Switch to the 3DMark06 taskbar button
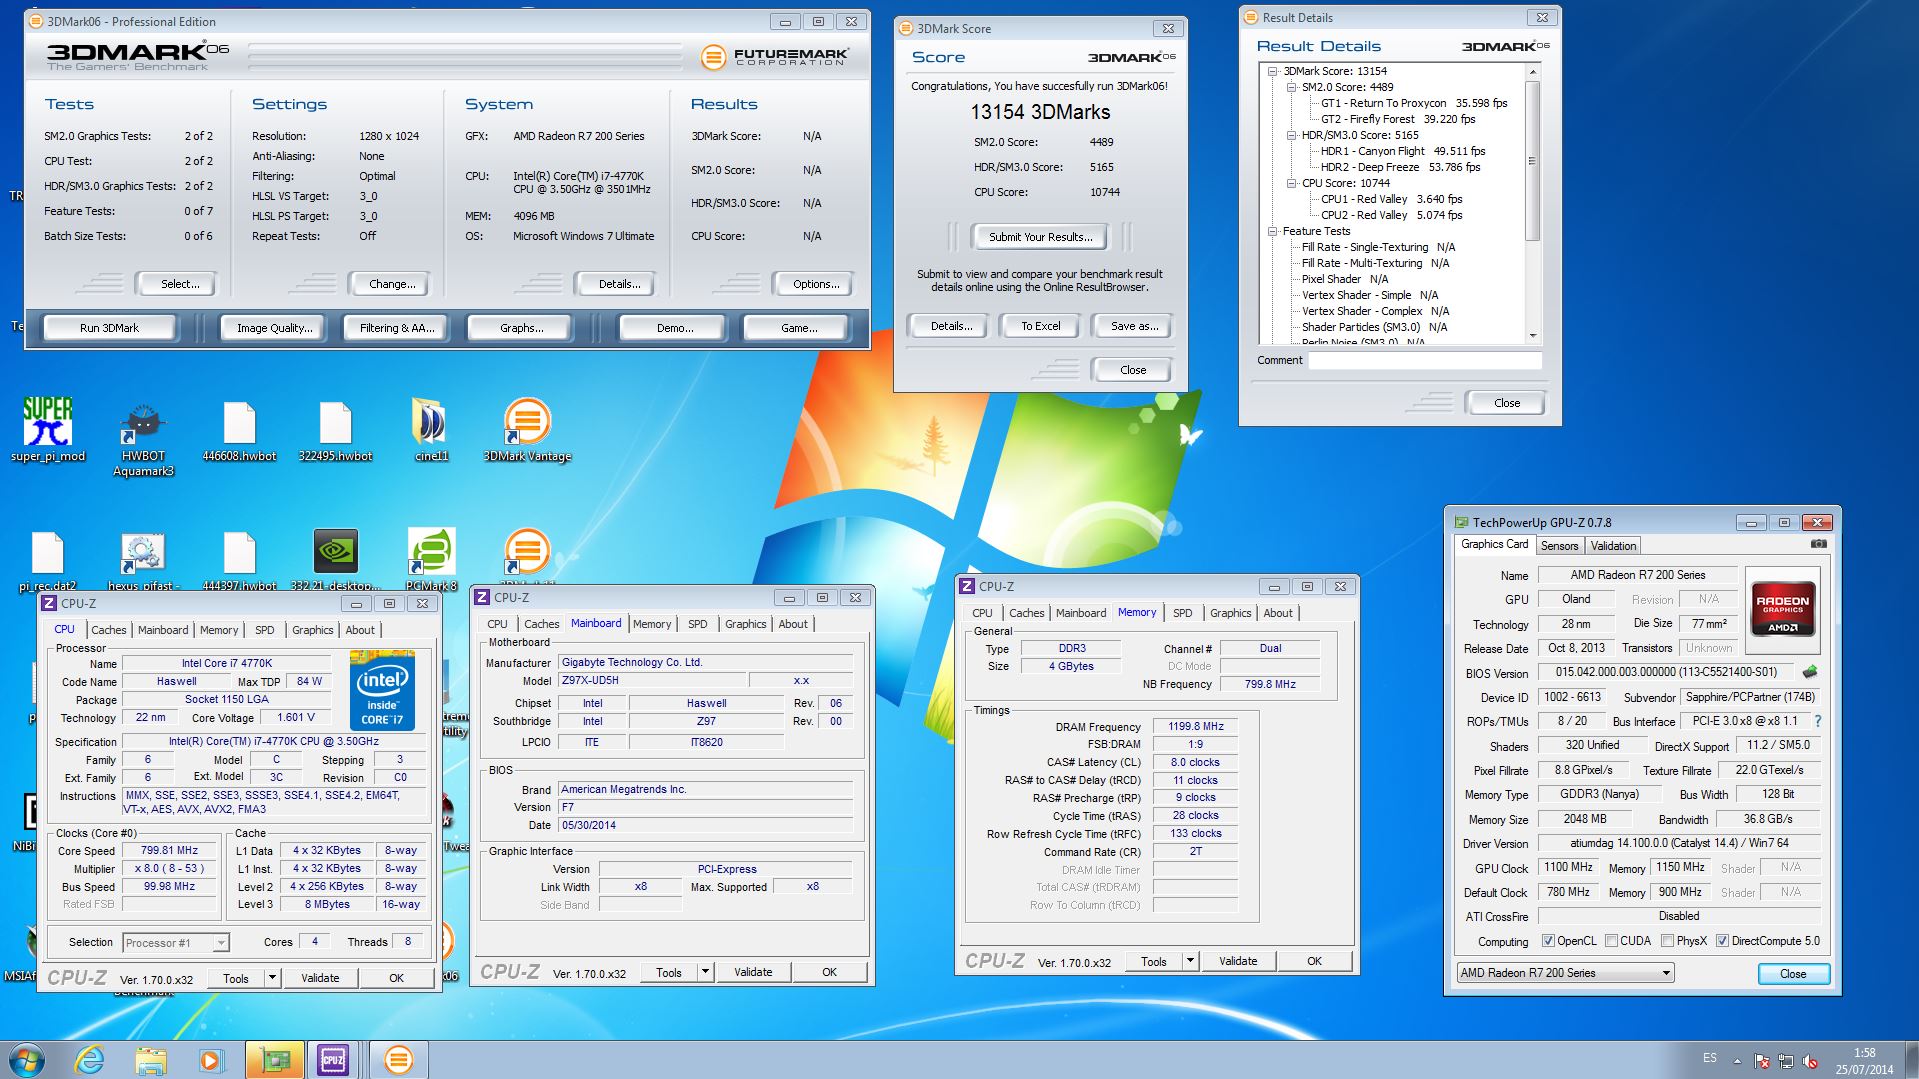 (398, 1059)
